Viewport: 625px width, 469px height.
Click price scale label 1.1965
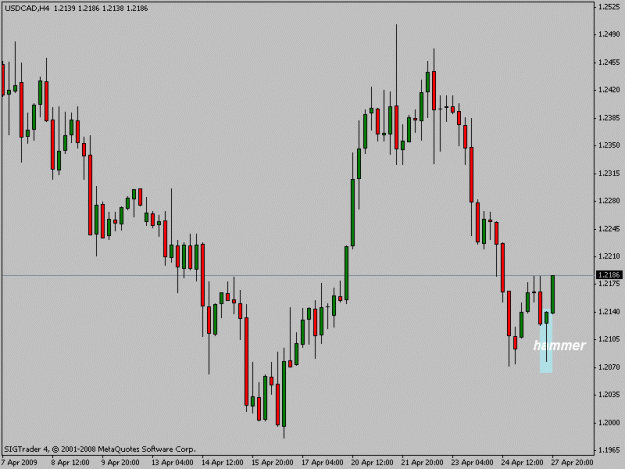pyautogui.click(x=609, y=450)
